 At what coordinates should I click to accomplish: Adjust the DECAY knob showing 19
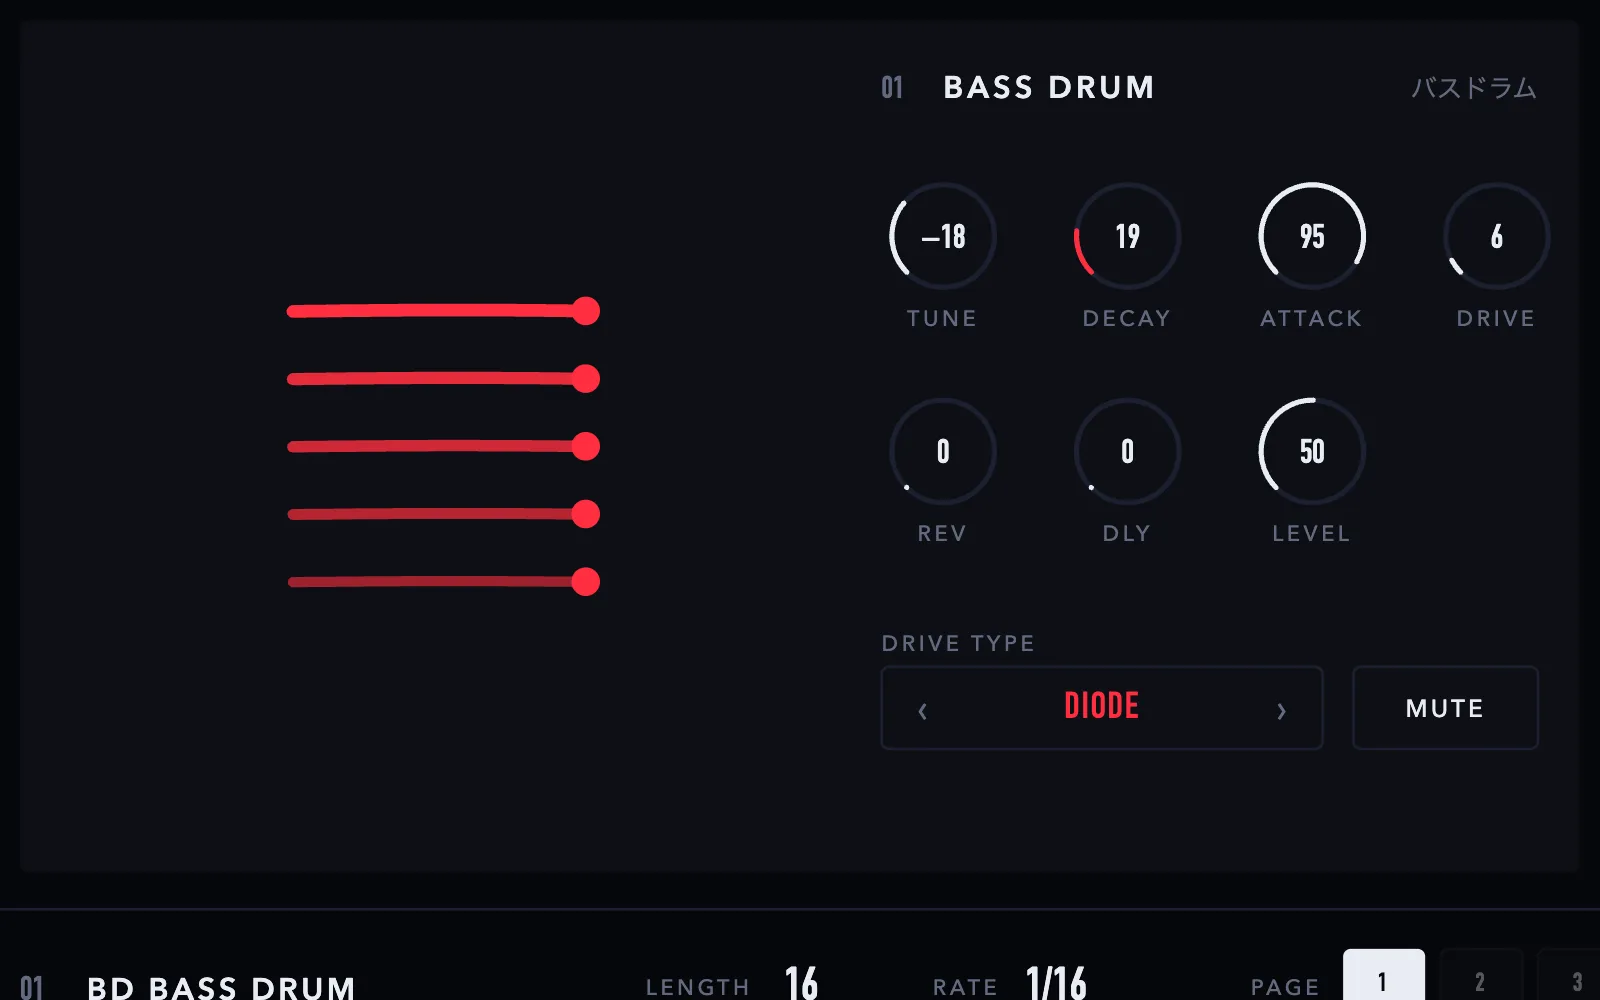(1127, 236)
